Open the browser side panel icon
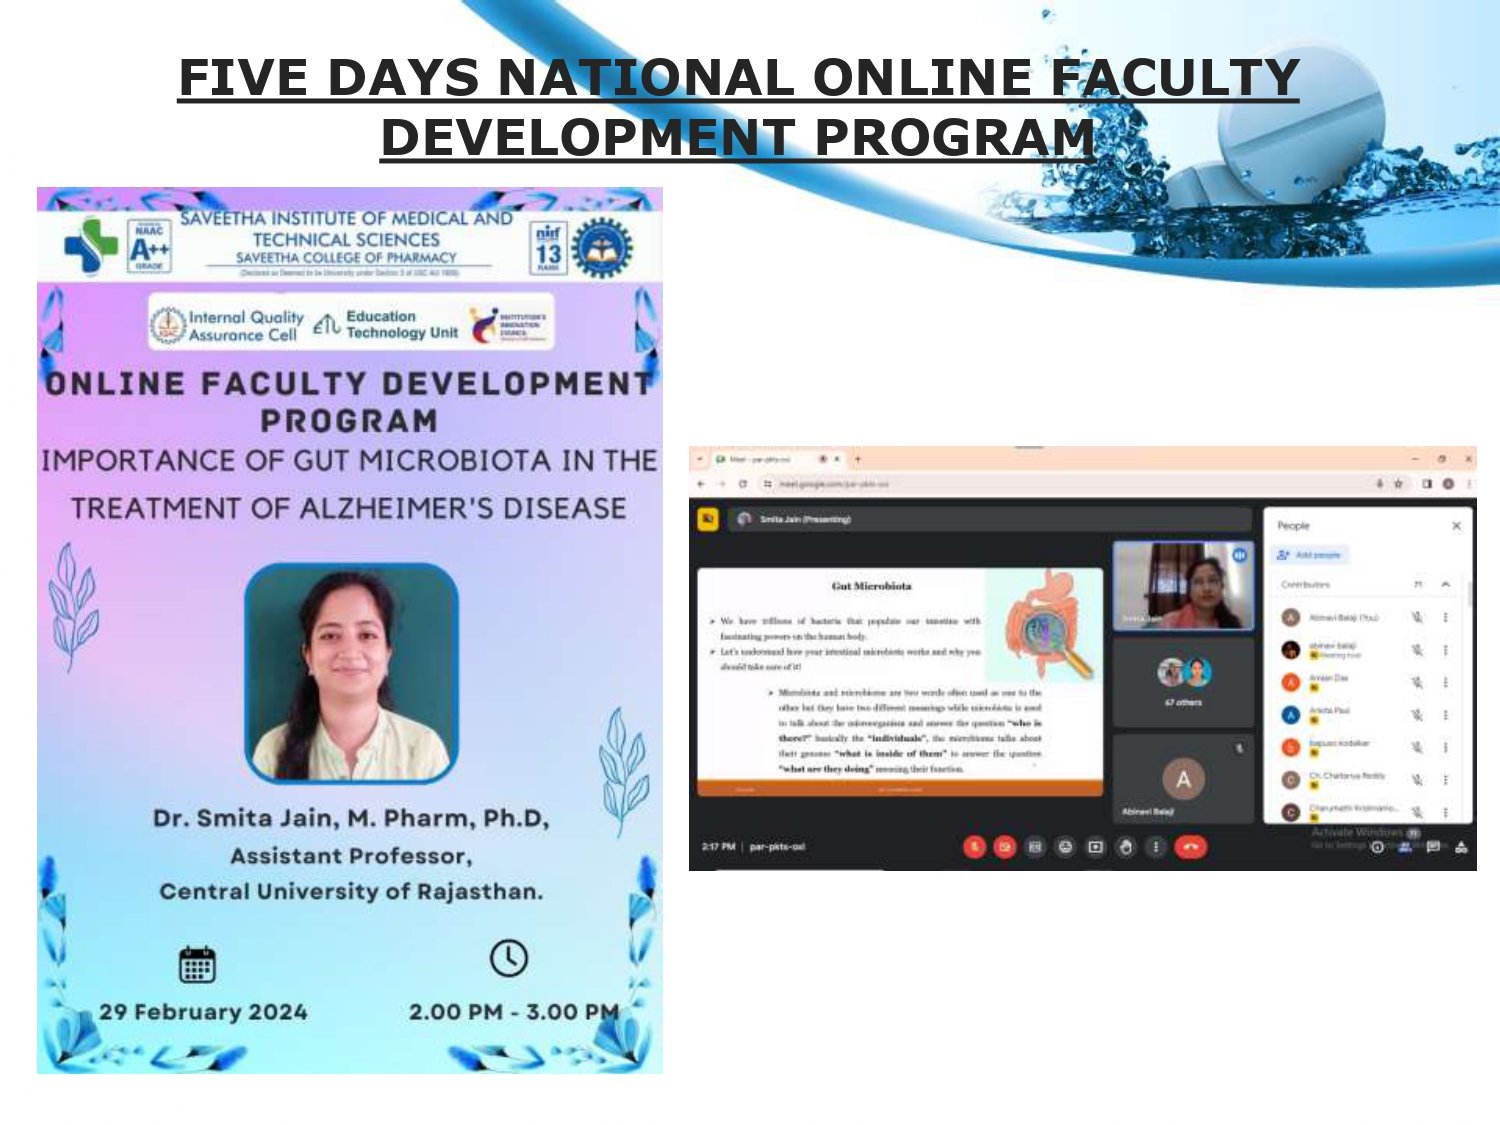The image size is (1500, 1125). pos(1427,484)
